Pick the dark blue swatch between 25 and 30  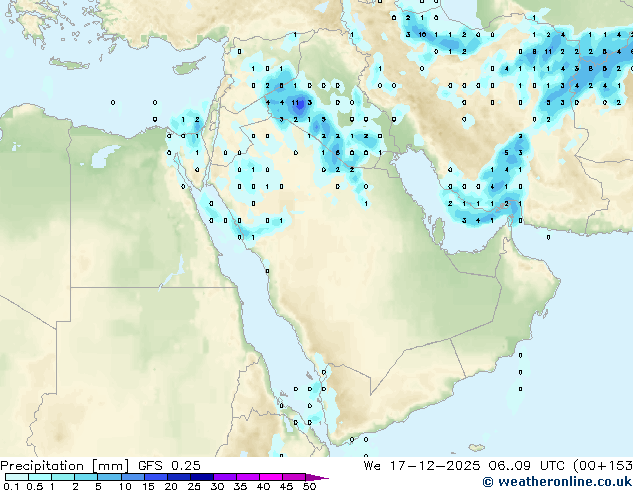point(202,477)
